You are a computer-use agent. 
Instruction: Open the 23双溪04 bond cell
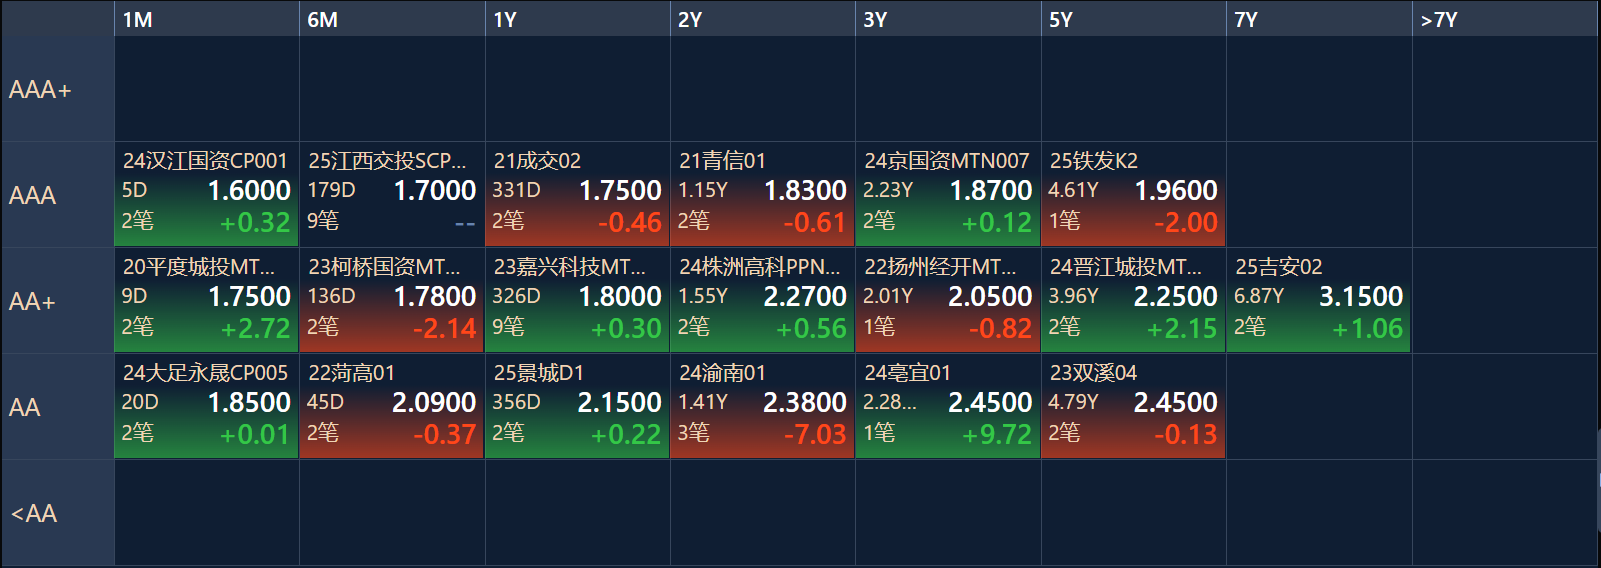click(x=1133, y=406)
